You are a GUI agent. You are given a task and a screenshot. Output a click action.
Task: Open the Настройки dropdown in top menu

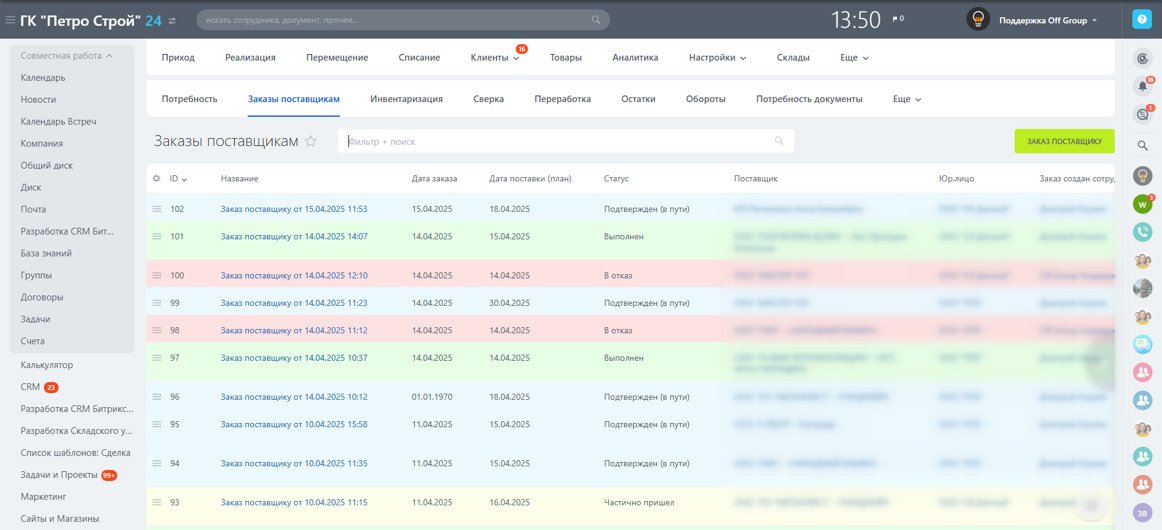[717, 58]
